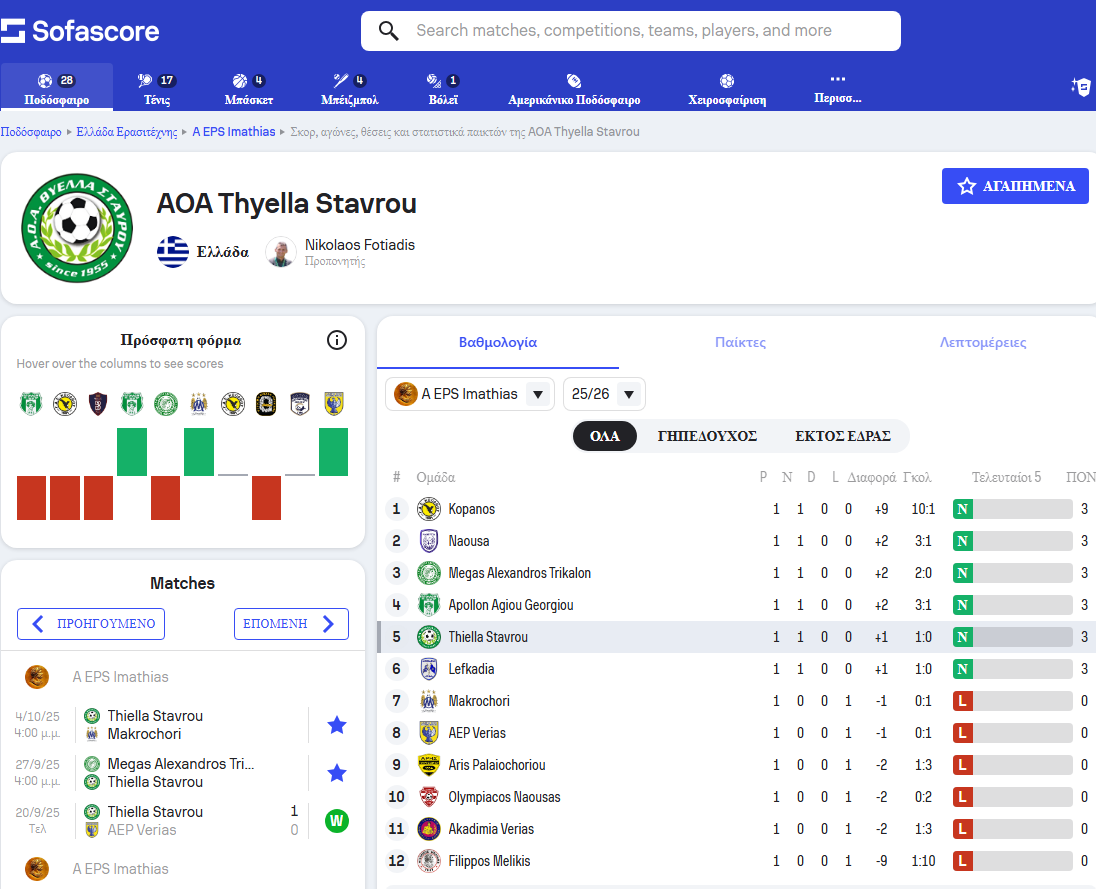Click the shield icon at top right
This screenshot has width=1096, height=889.
click(x=1081, y=87)
